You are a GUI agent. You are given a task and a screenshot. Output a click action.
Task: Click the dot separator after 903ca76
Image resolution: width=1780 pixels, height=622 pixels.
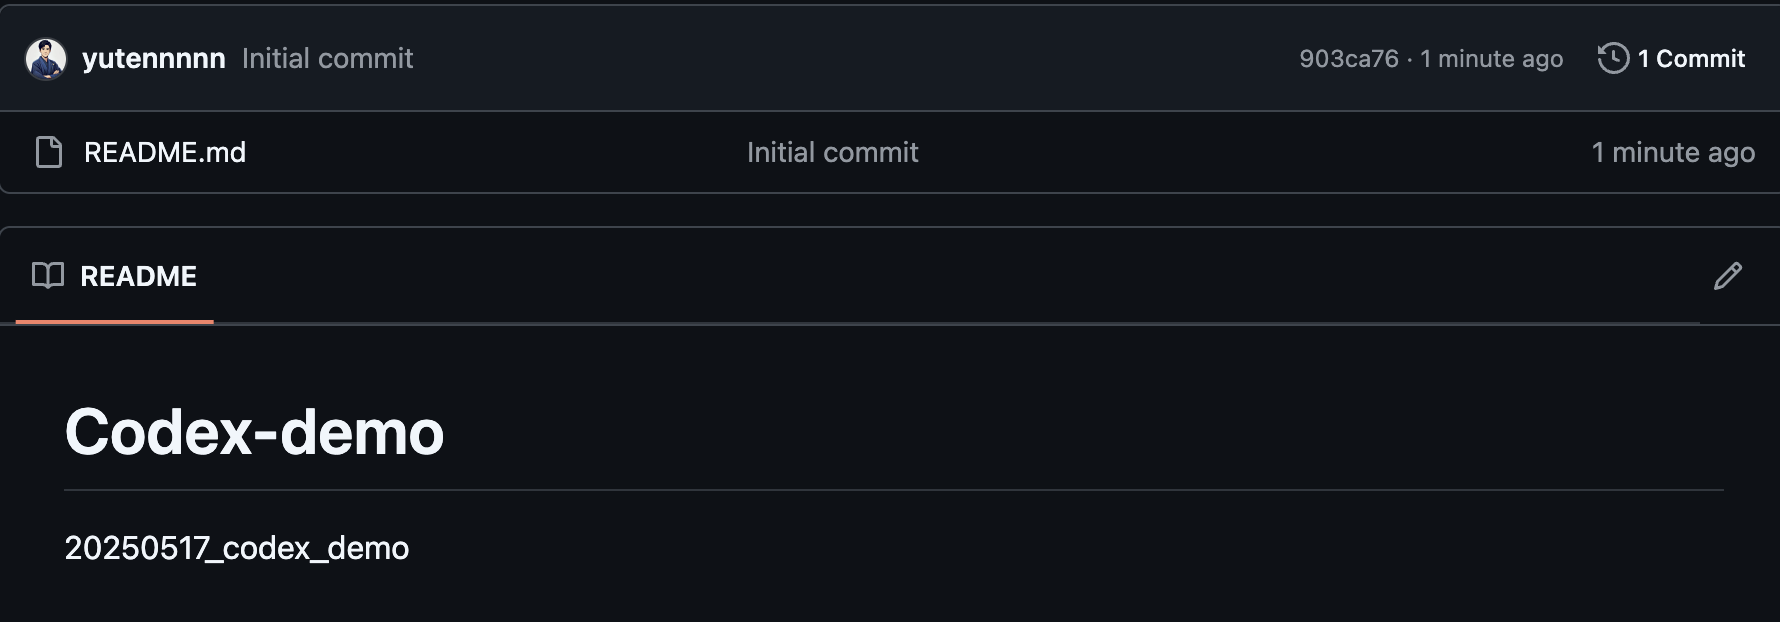click(1409, 59)
